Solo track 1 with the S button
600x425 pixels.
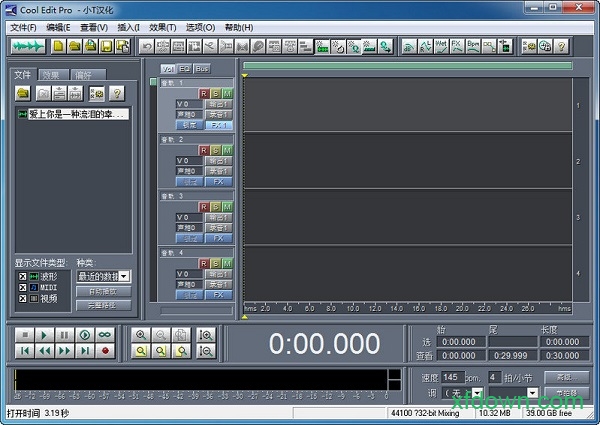click(216, 93)
